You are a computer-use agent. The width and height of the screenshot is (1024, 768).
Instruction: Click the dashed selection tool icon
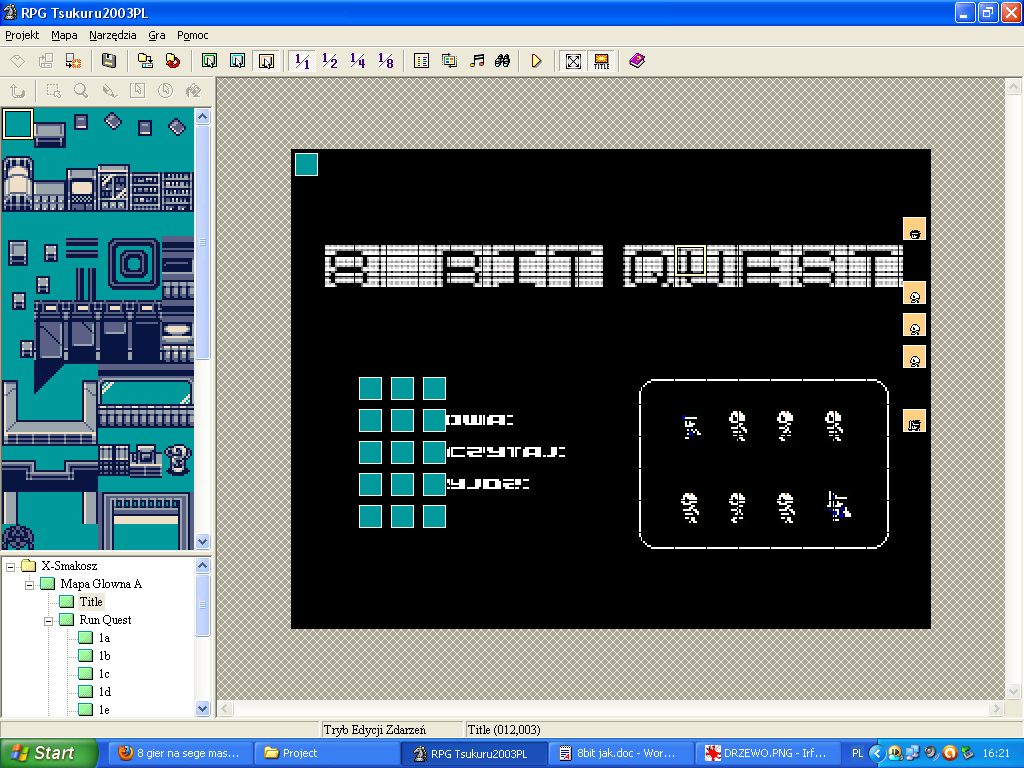click(54, 91)
